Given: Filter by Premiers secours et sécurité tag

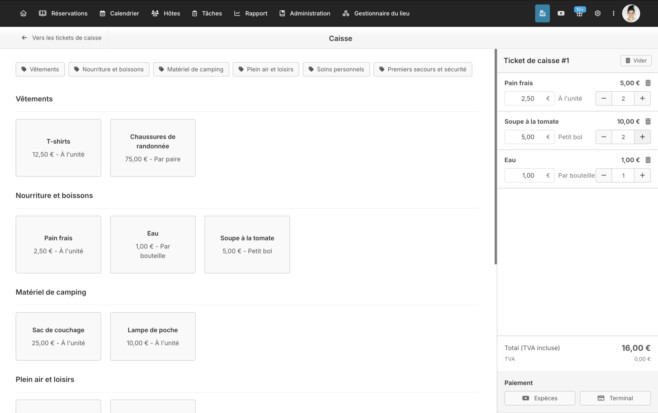Looking at the screenshot, I should tap(423, 69).
